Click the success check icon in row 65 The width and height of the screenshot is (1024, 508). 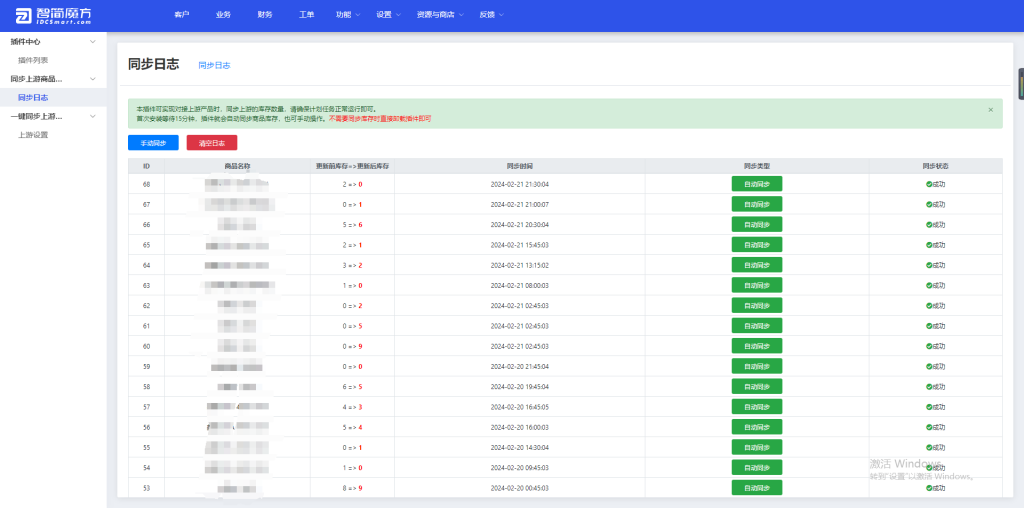(x=929, y=245)
